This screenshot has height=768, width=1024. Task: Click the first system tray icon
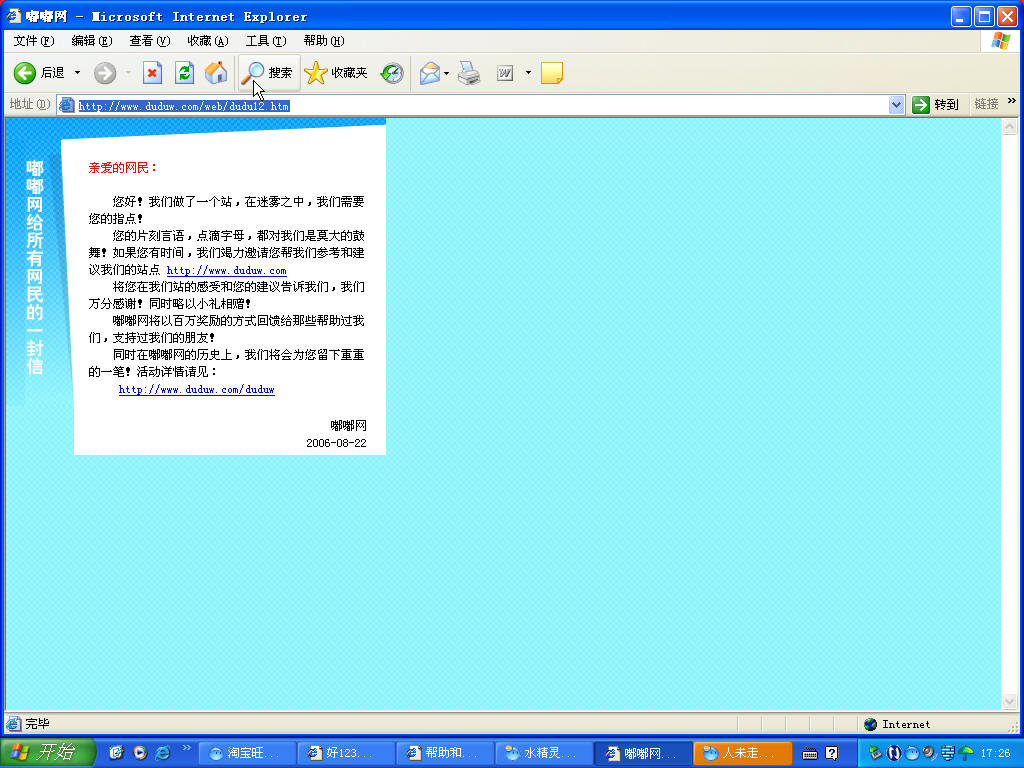click(x=875, y=753)
